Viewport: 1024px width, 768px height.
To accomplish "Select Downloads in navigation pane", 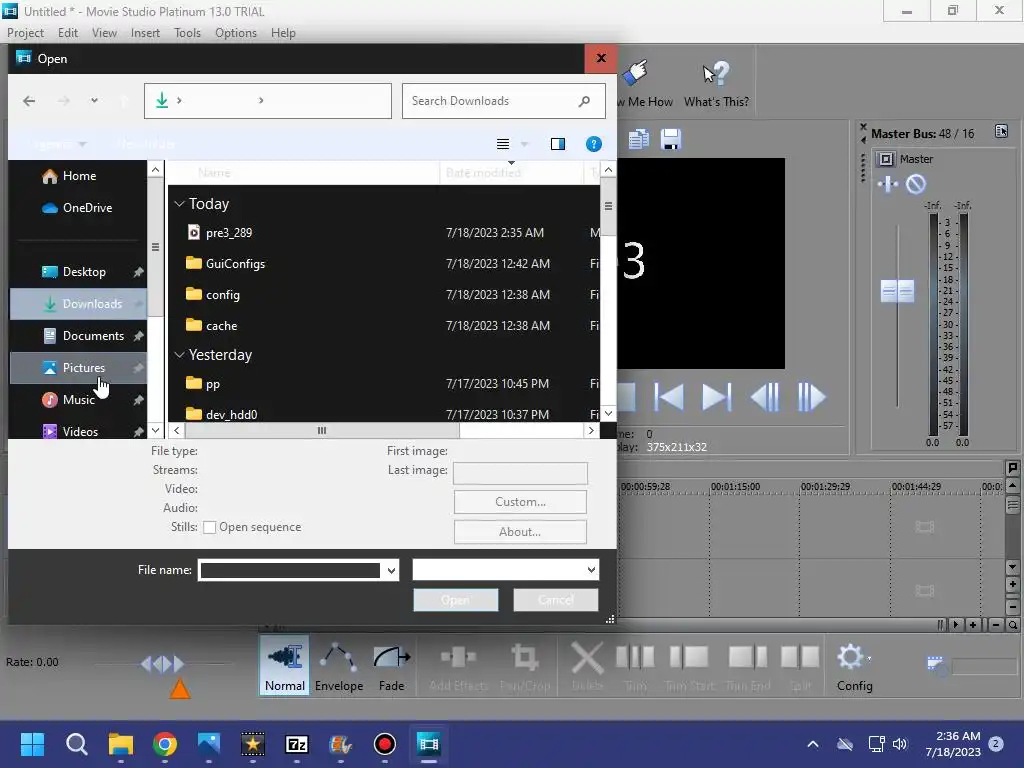I will pyautogui.click(x=77, y=304).
